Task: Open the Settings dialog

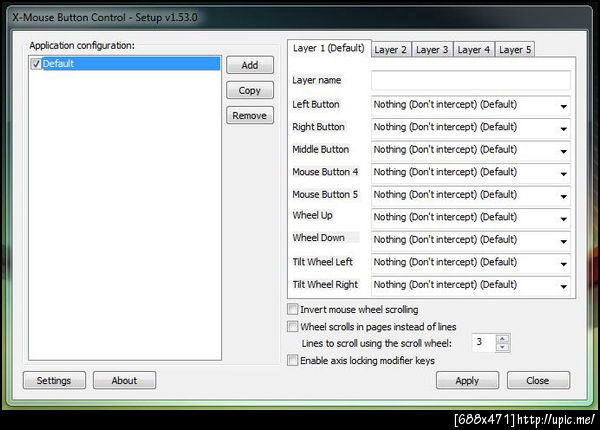Action: (54, 380)
